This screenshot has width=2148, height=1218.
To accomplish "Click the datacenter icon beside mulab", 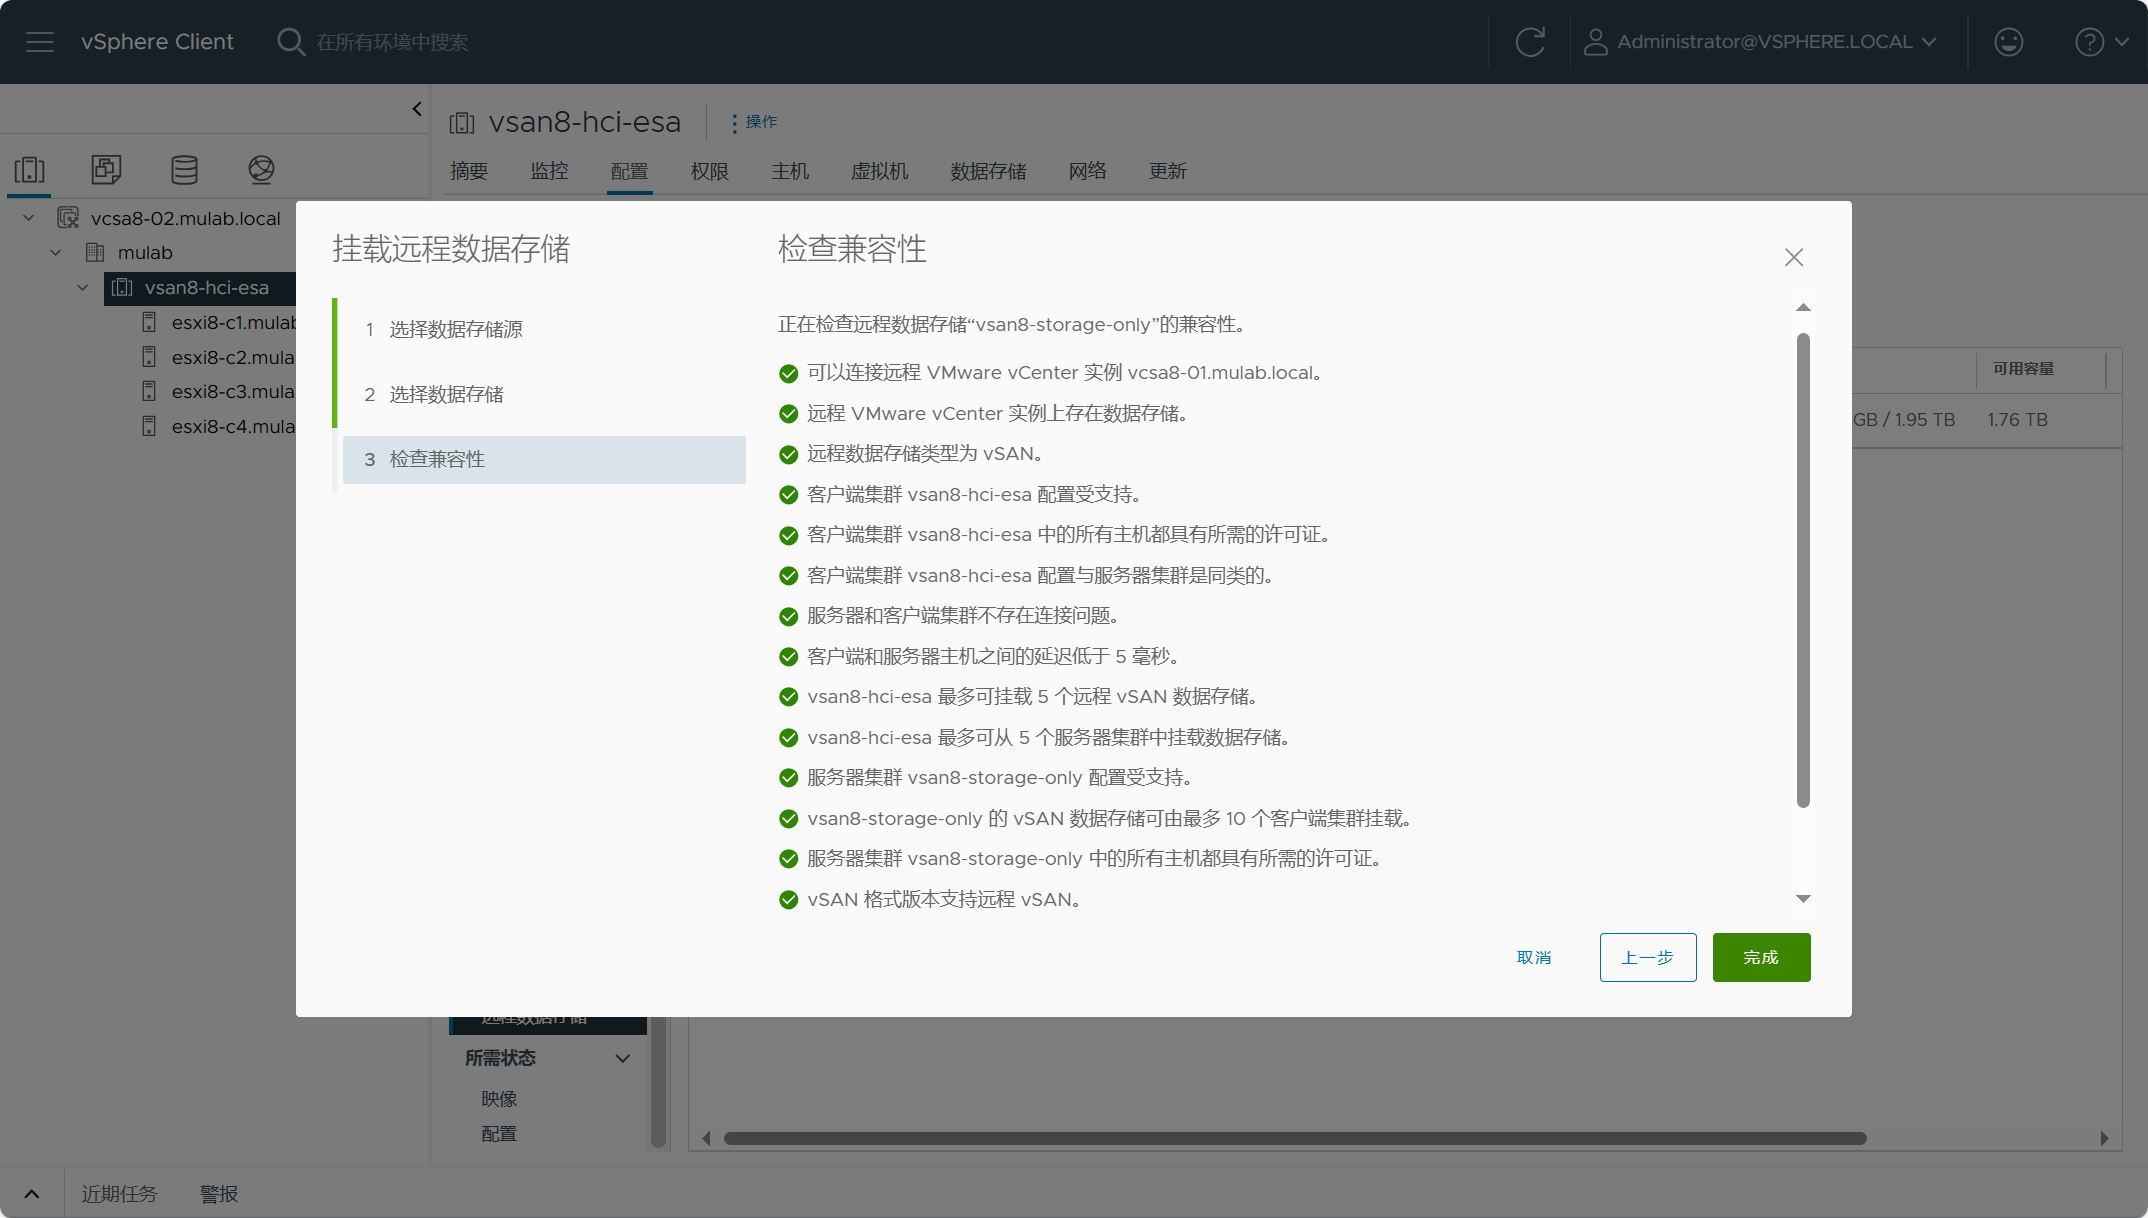I will point(95,253).
